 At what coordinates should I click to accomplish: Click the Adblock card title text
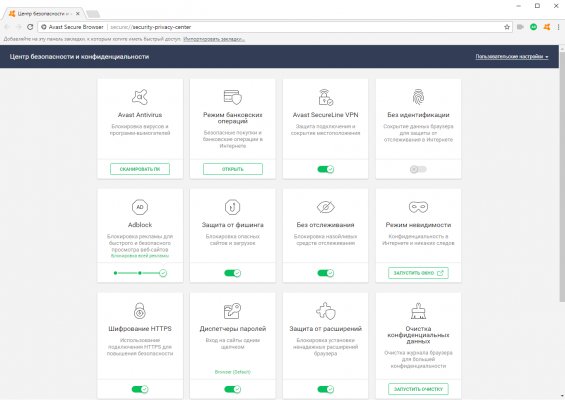pos(140,225)
